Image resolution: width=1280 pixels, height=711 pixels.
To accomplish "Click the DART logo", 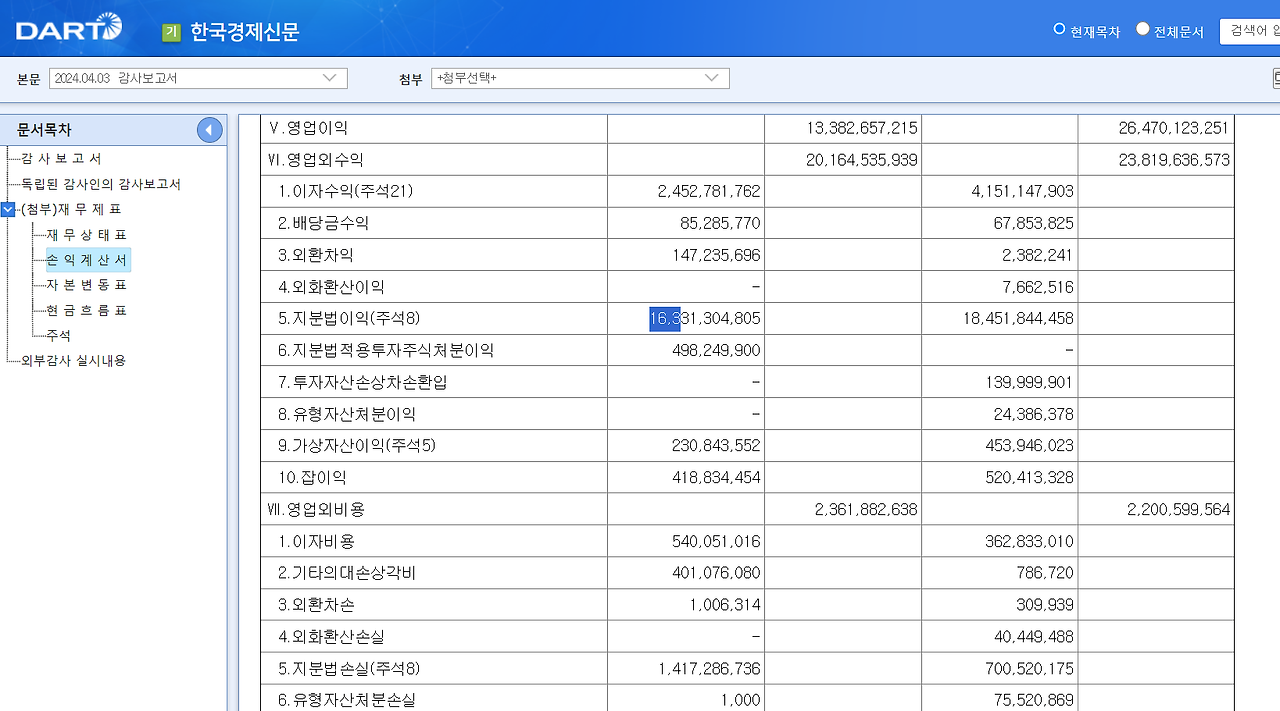I will coord(69,28).
